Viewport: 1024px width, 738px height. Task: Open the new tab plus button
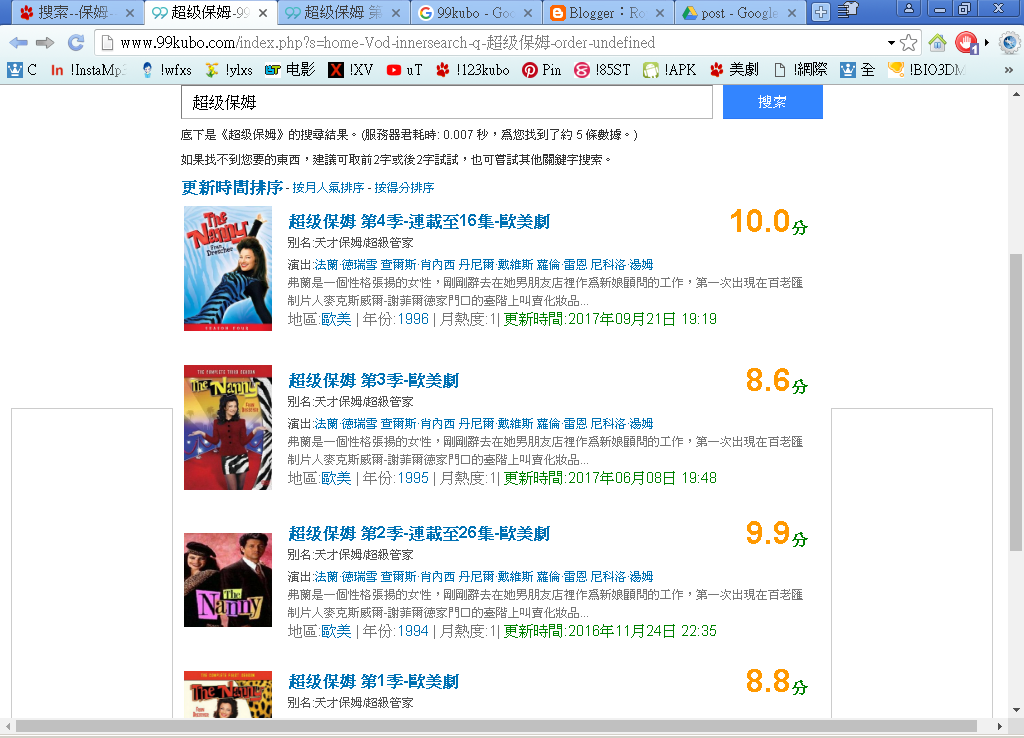[821, 12]
